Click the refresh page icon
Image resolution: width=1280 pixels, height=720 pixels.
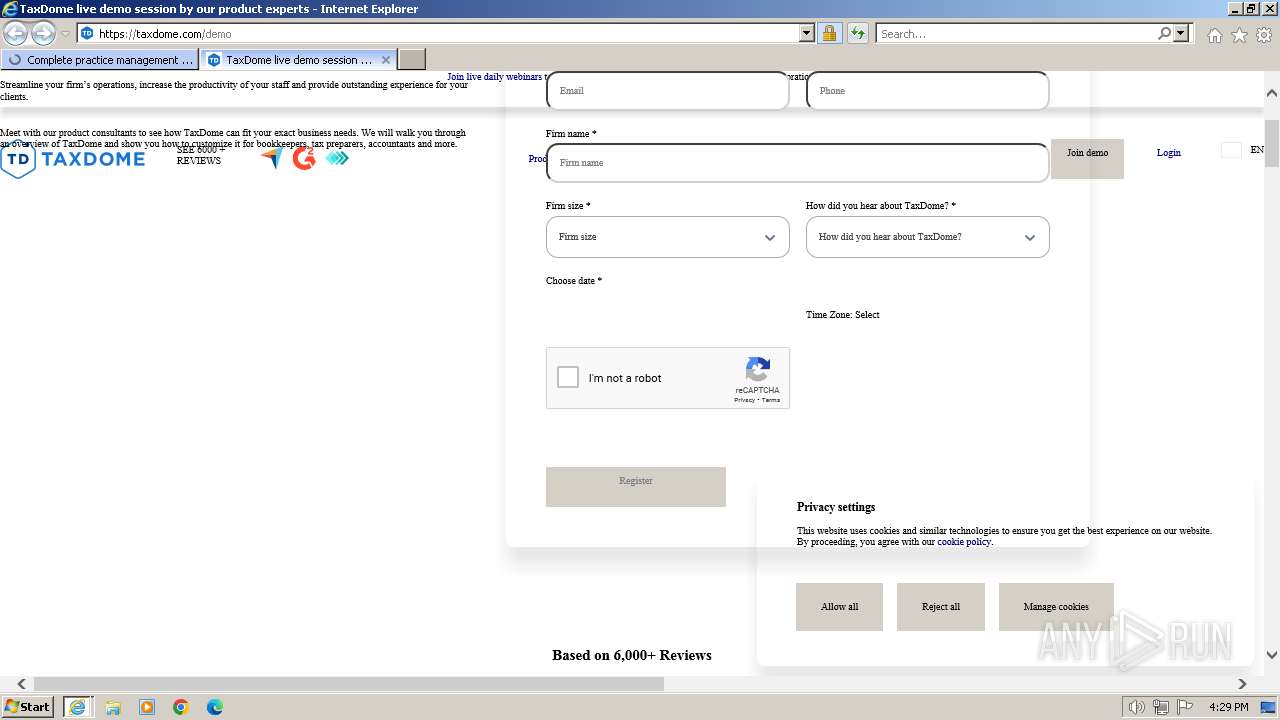click(x=857, y=33)
